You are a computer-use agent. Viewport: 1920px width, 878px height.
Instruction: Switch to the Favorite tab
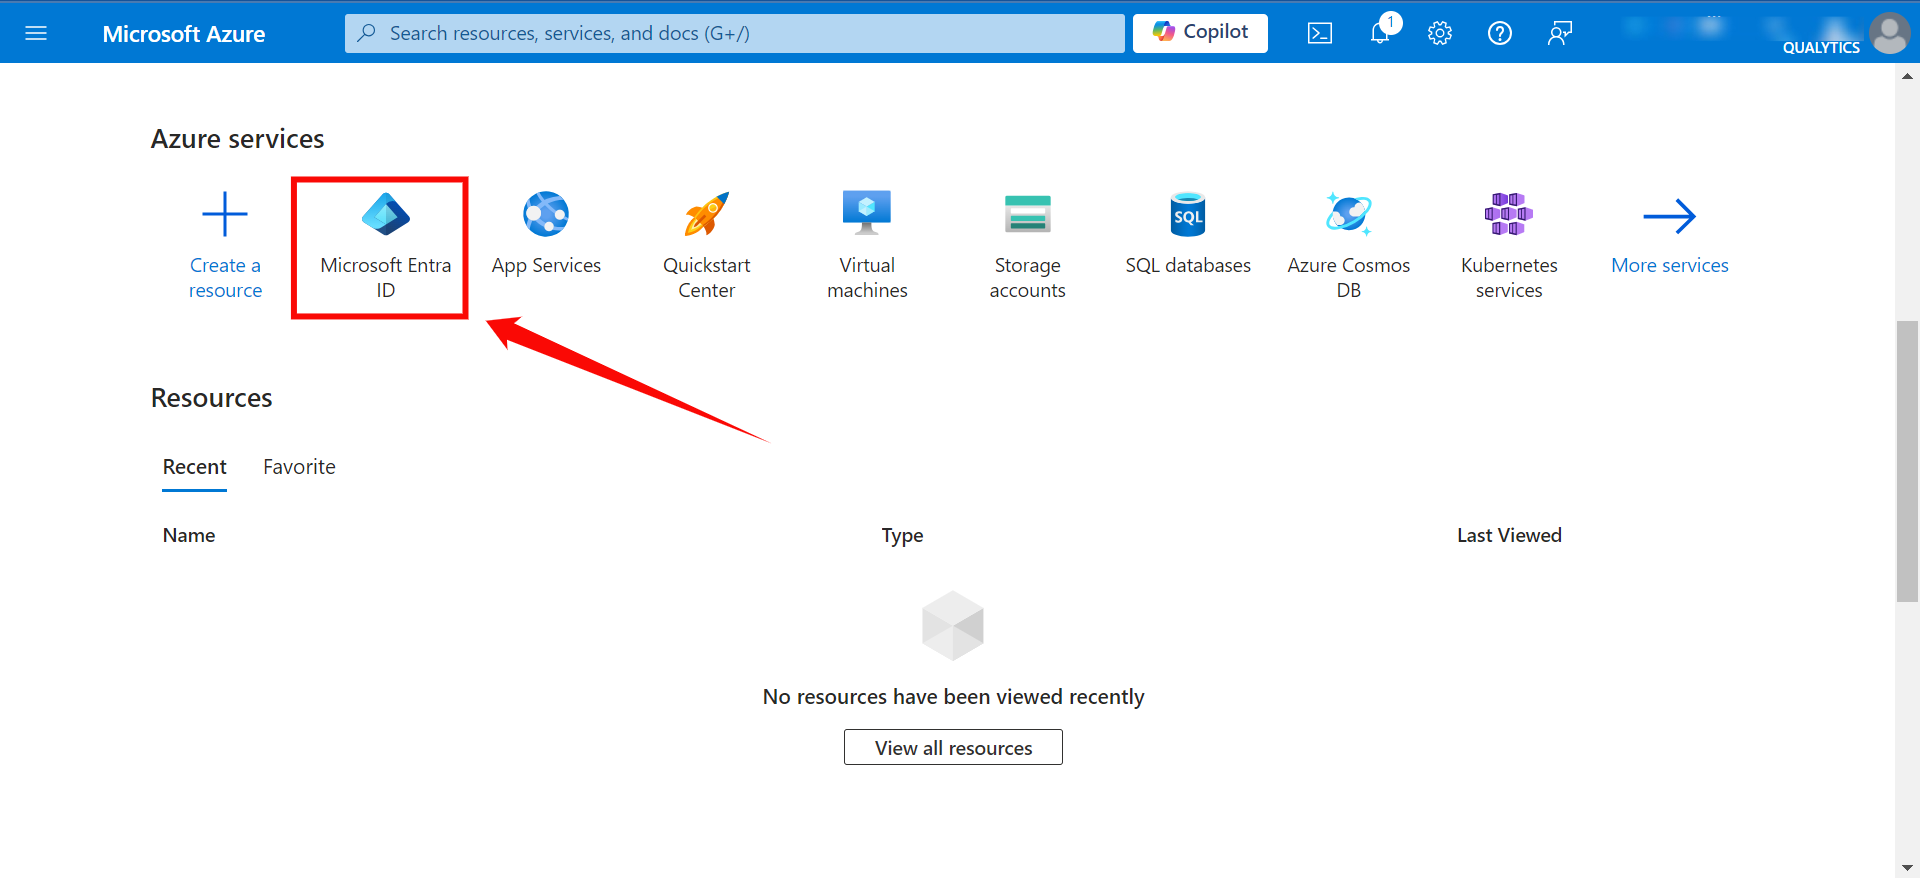pos(299,467)
